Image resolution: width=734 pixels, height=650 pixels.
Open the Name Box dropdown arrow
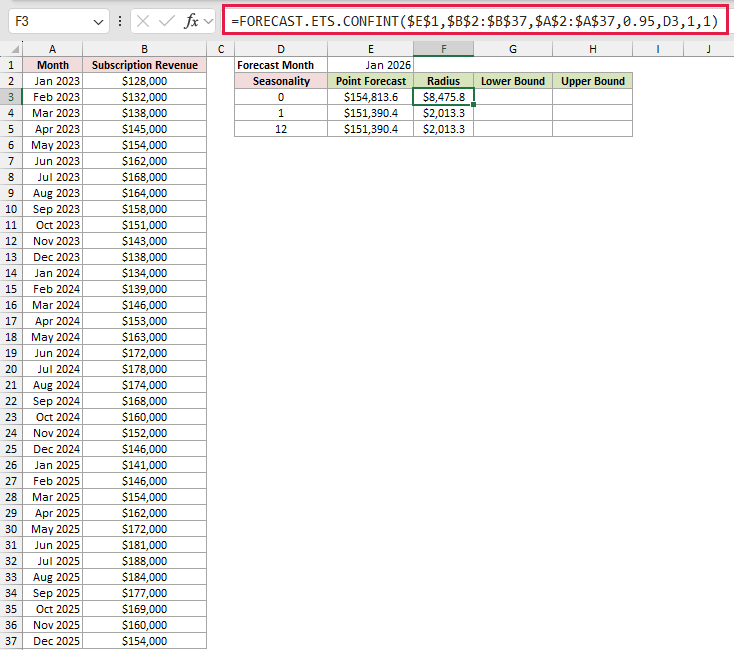98,22
